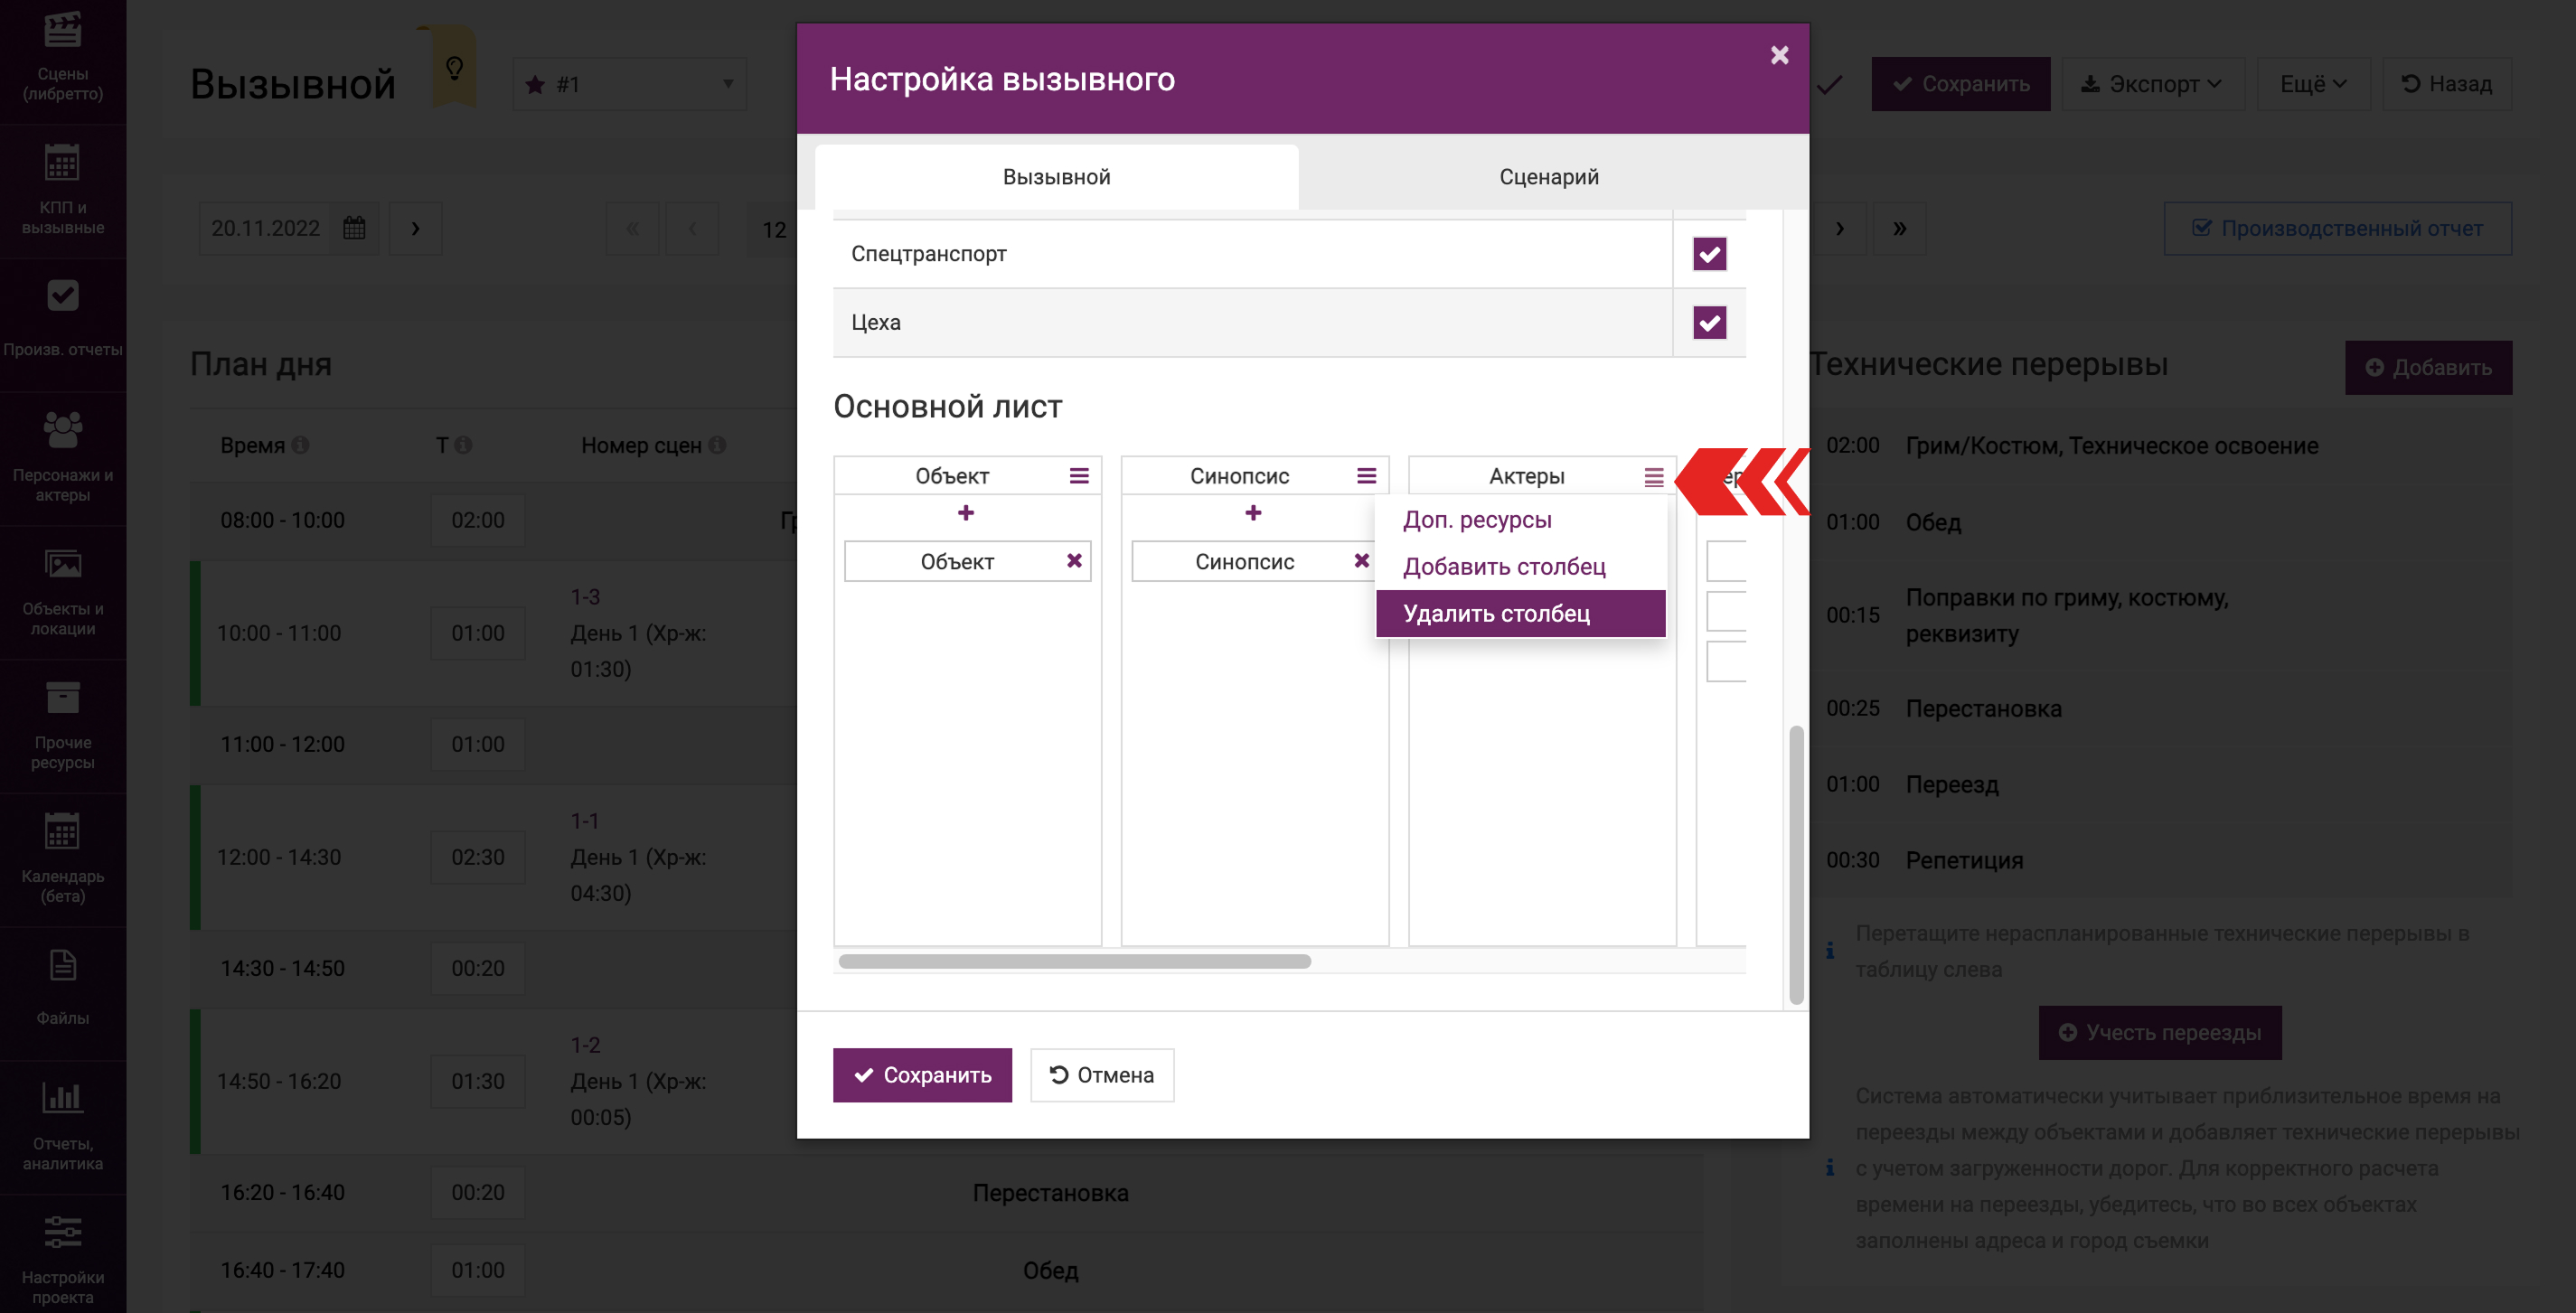The width and height of the screenshot is (2576, 1313).
Task: Open Календарь (бета) sidebar item
Action: [x=63, y=860]
